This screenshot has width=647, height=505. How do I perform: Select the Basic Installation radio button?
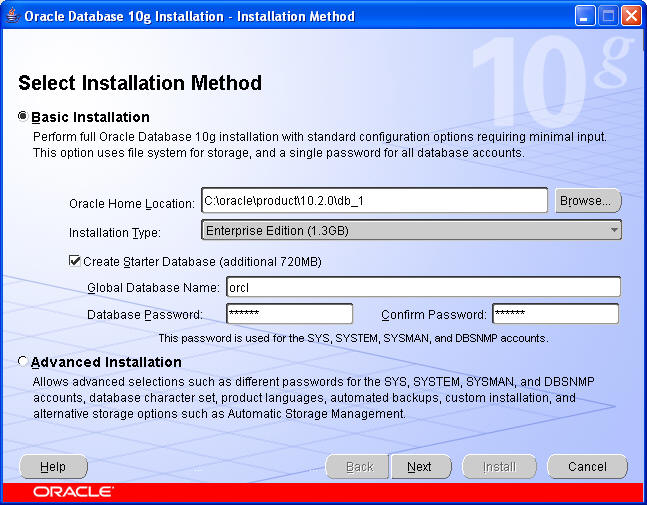pos(24,116)
